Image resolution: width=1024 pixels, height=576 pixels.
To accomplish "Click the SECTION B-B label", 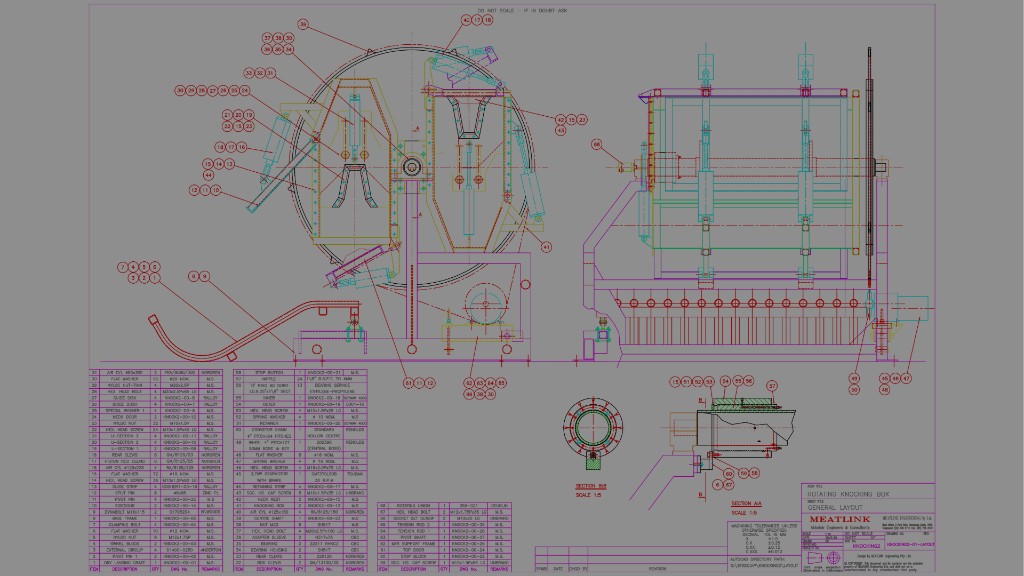I will coord(591,486).
